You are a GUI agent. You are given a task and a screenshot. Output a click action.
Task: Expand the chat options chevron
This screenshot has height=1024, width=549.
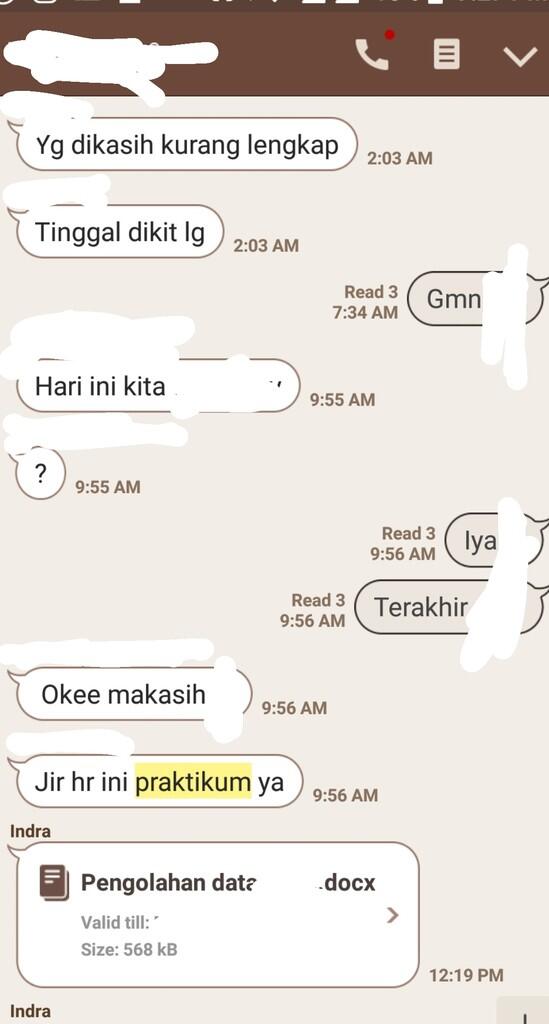point(520,56)
